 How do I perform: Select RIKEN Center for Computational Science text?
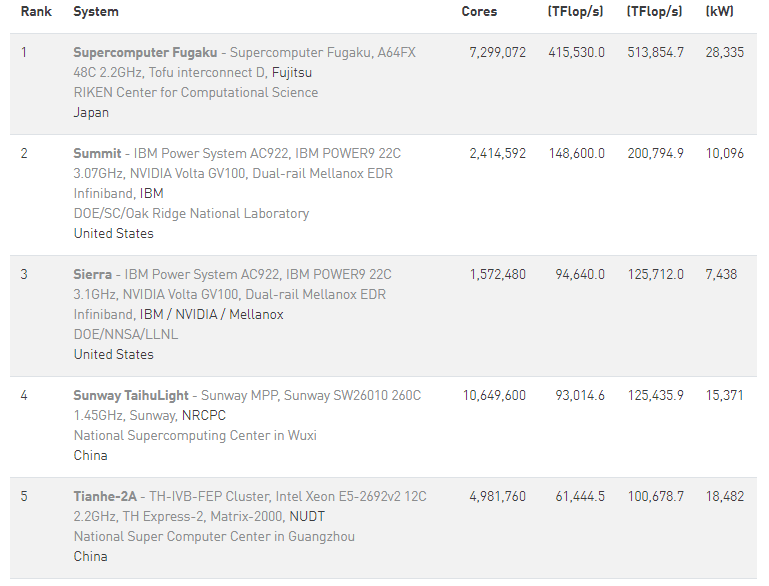pyautogui.click(x=196, y=93)
